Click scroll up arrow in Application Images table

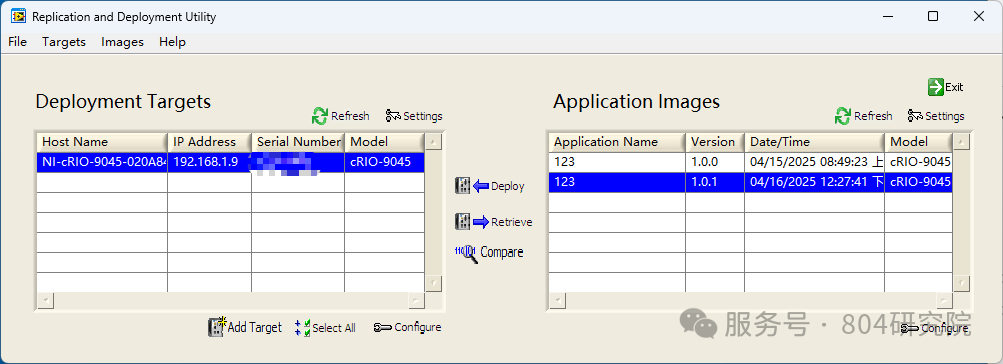(961, 141)
